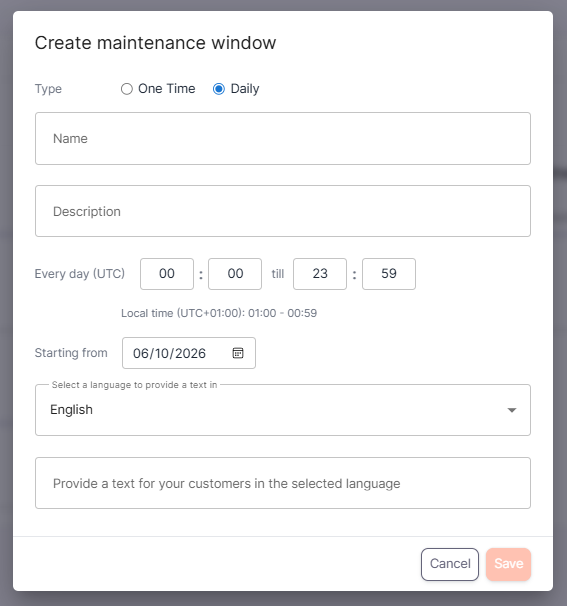
Task: Click into the Name input field
Action: [x=283, y=138]
